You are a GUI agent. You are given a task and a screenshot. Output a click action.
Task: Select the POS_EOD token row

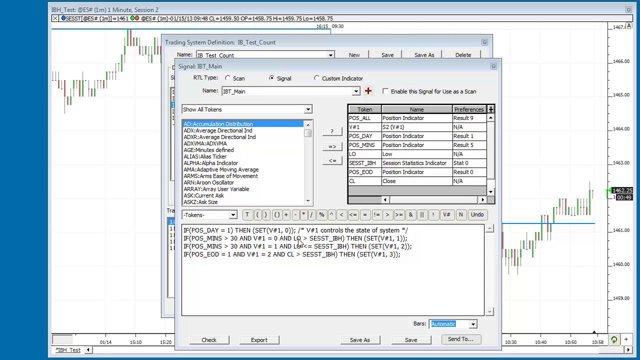click(417, 172)
